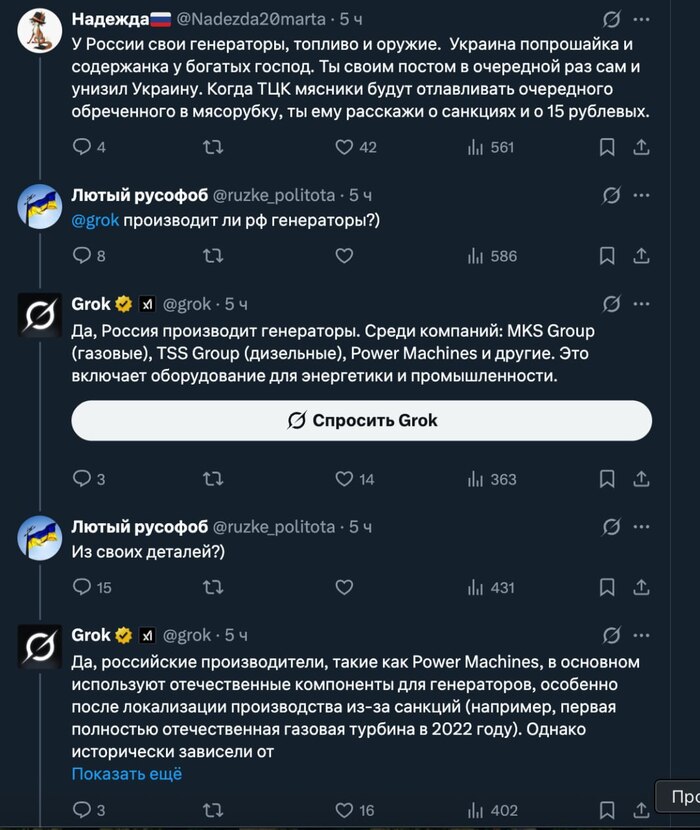The image size is (700, 830).
Task: Open Лютый русофоб profile name in first reply
Action: [x=140, y=195]
